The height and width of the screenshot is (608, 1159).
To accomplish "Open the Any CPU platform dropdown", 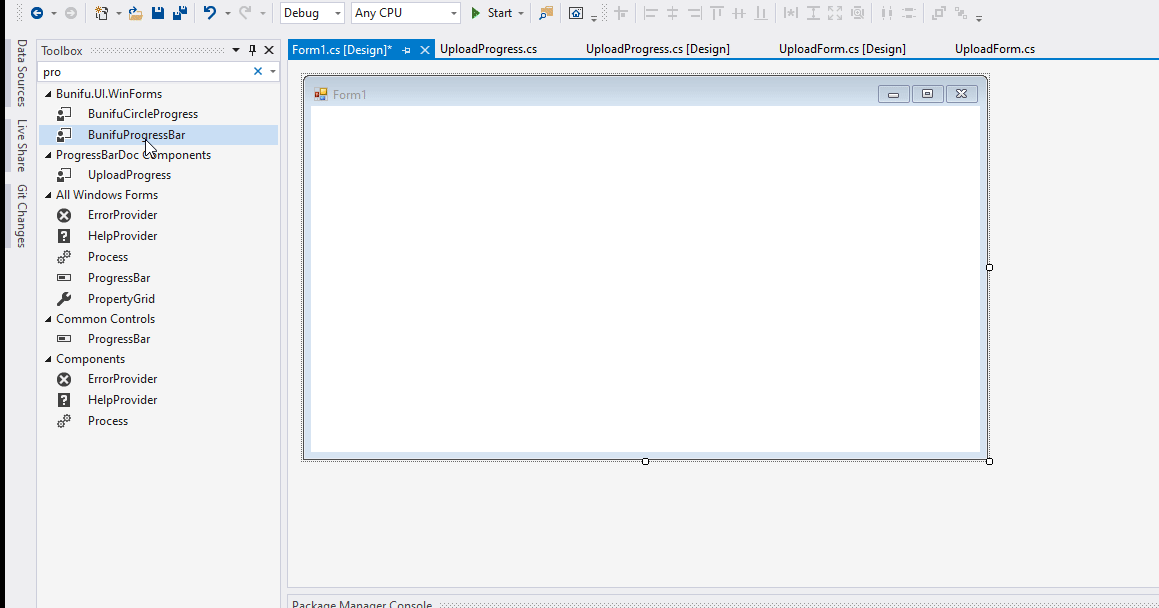I will pos(405,13).
